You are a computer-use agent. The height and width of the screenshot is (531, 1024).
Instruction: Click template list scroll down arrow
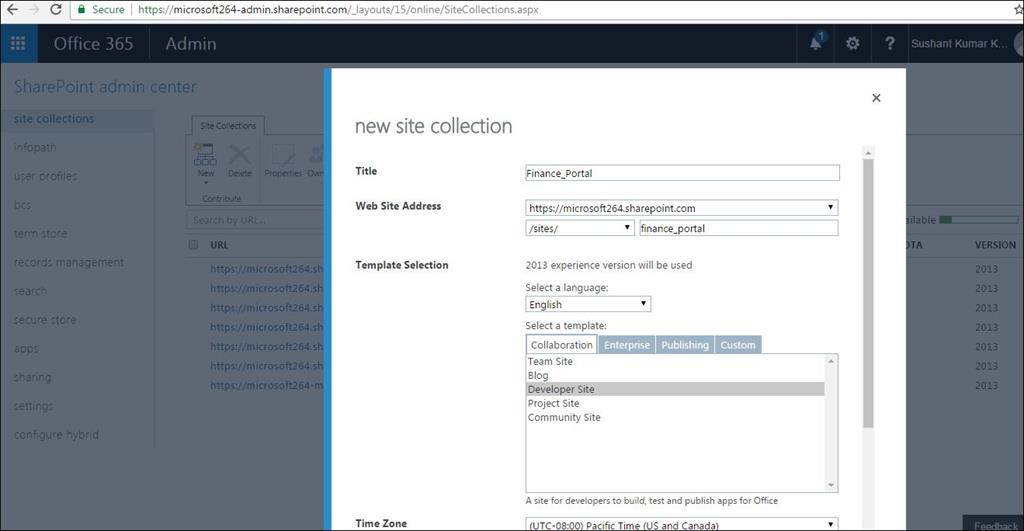click(x=831, y=485)
